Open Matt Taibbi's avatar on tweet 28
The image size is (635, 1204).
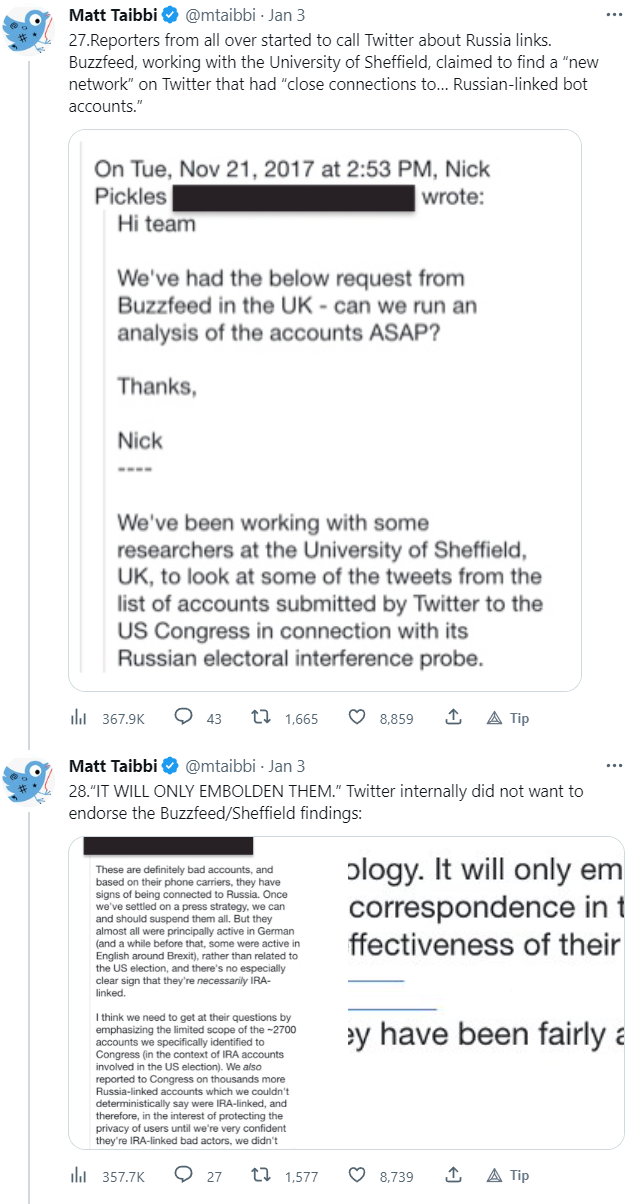(27, 780)
